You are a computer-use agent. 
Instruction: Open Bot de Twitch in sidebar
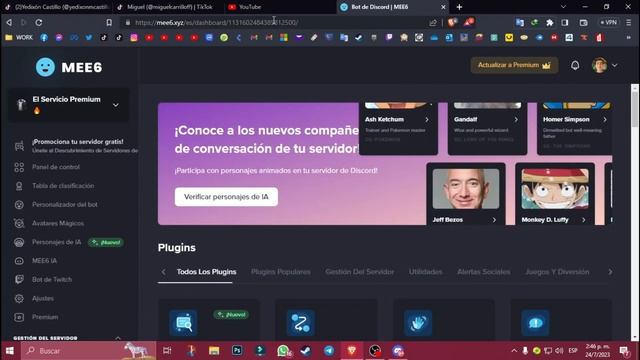pyautogui.click(x=52, y=280)
